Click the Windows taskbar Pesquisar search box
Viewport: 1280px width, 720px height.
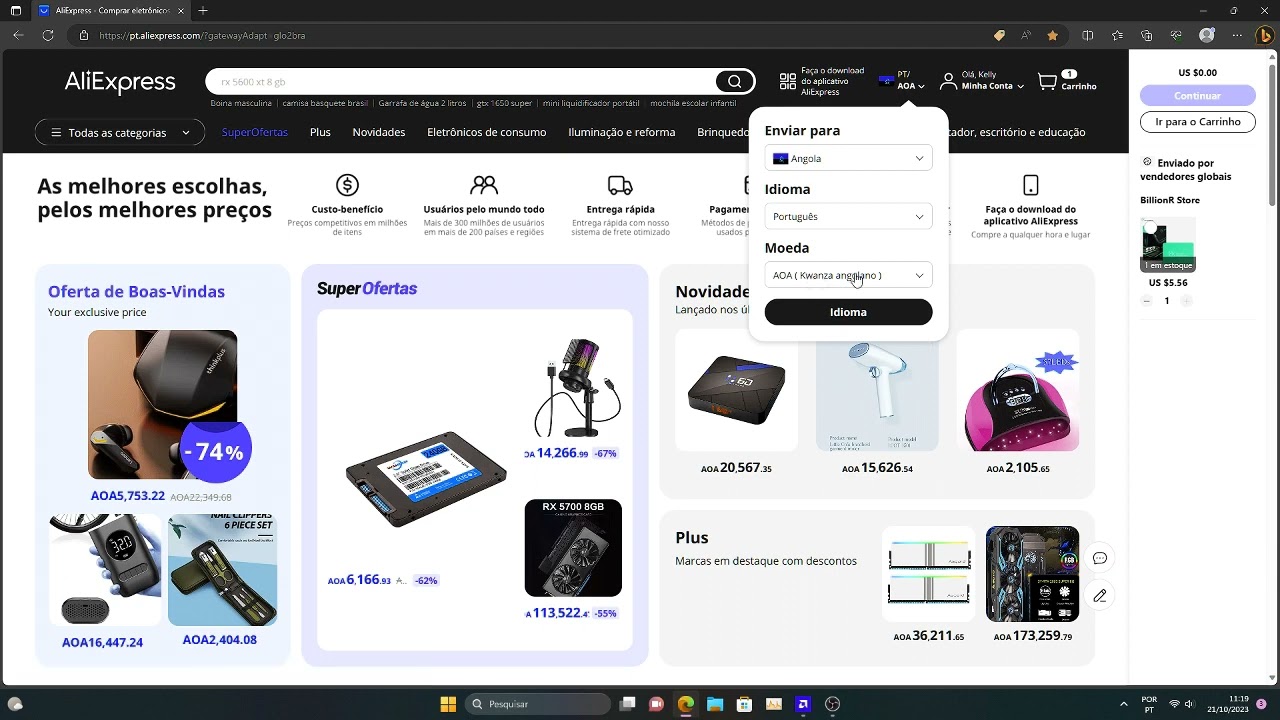click(x=538, y=704)
